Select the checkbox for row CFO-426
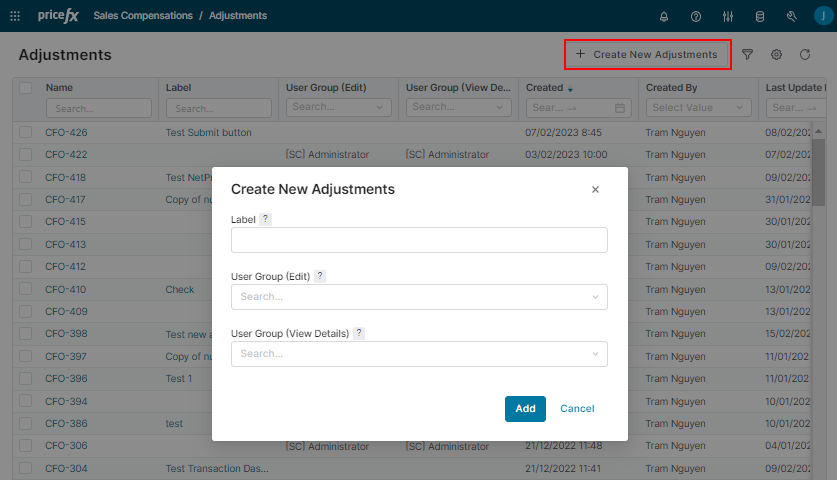Viewport: 837px width, 480px height. 26,132
